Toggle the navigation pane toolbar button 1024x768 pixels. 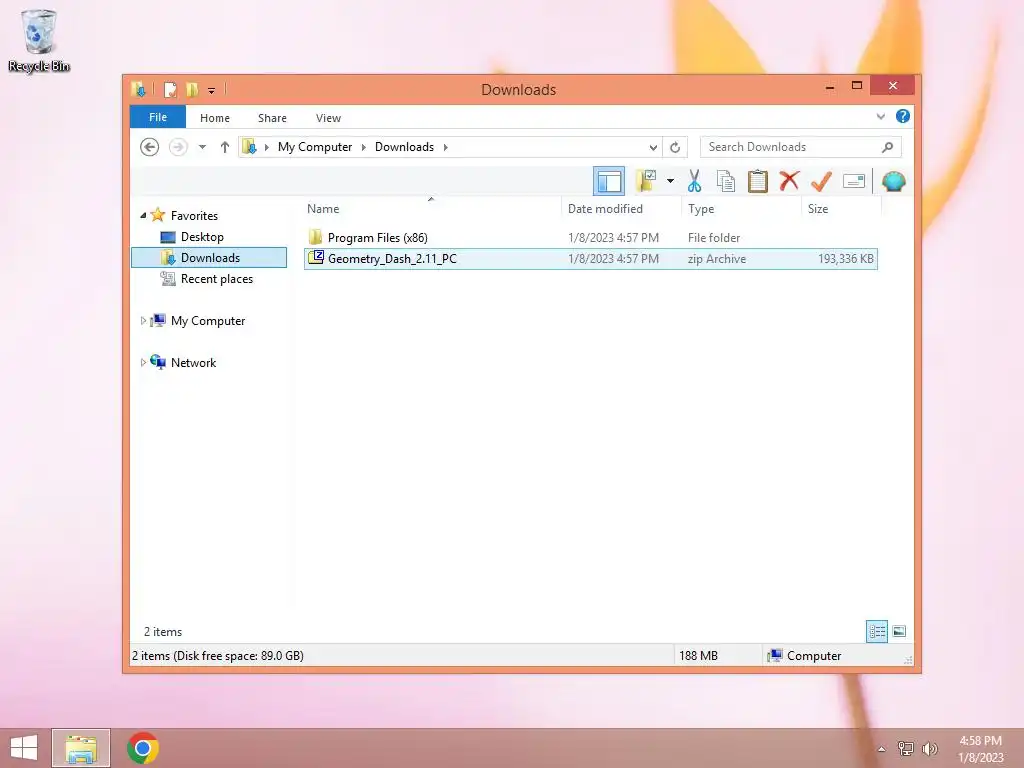coord(609,182)
